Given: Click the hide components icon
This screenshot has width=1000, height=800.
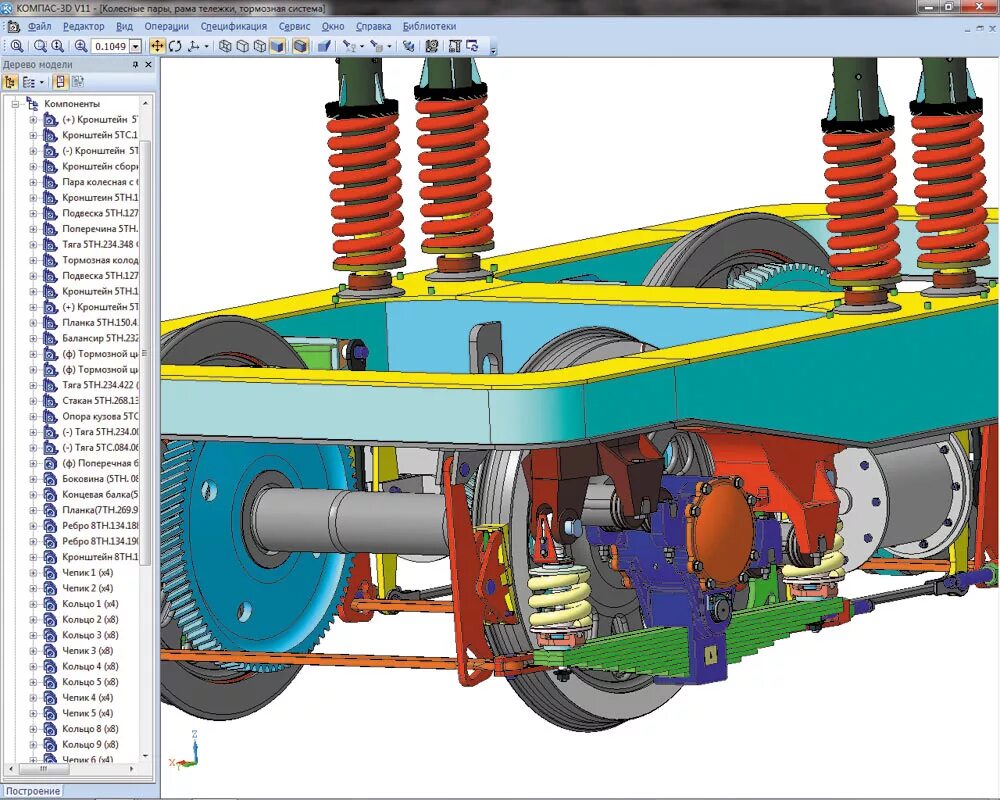Looking at the screenshot, I should point(377,46).
